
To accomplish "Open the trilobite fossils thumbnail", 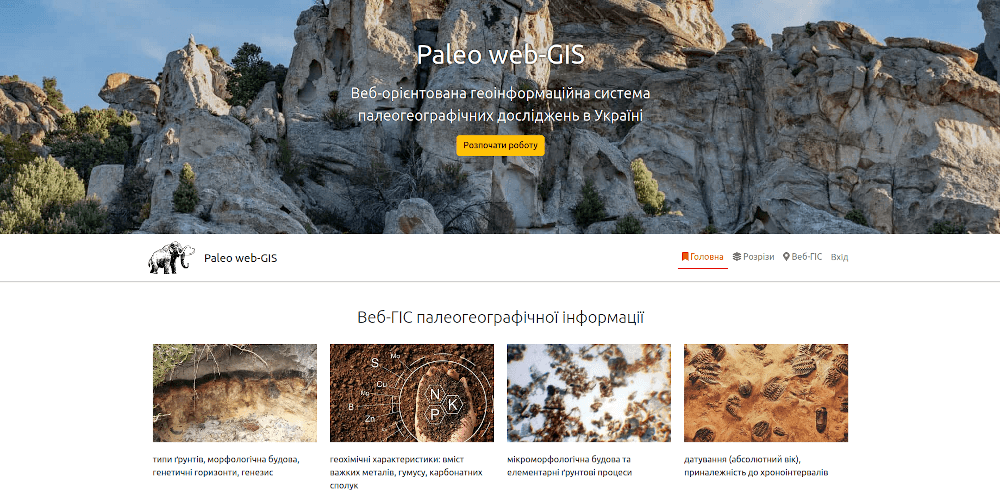I will (x=766, y=393).
